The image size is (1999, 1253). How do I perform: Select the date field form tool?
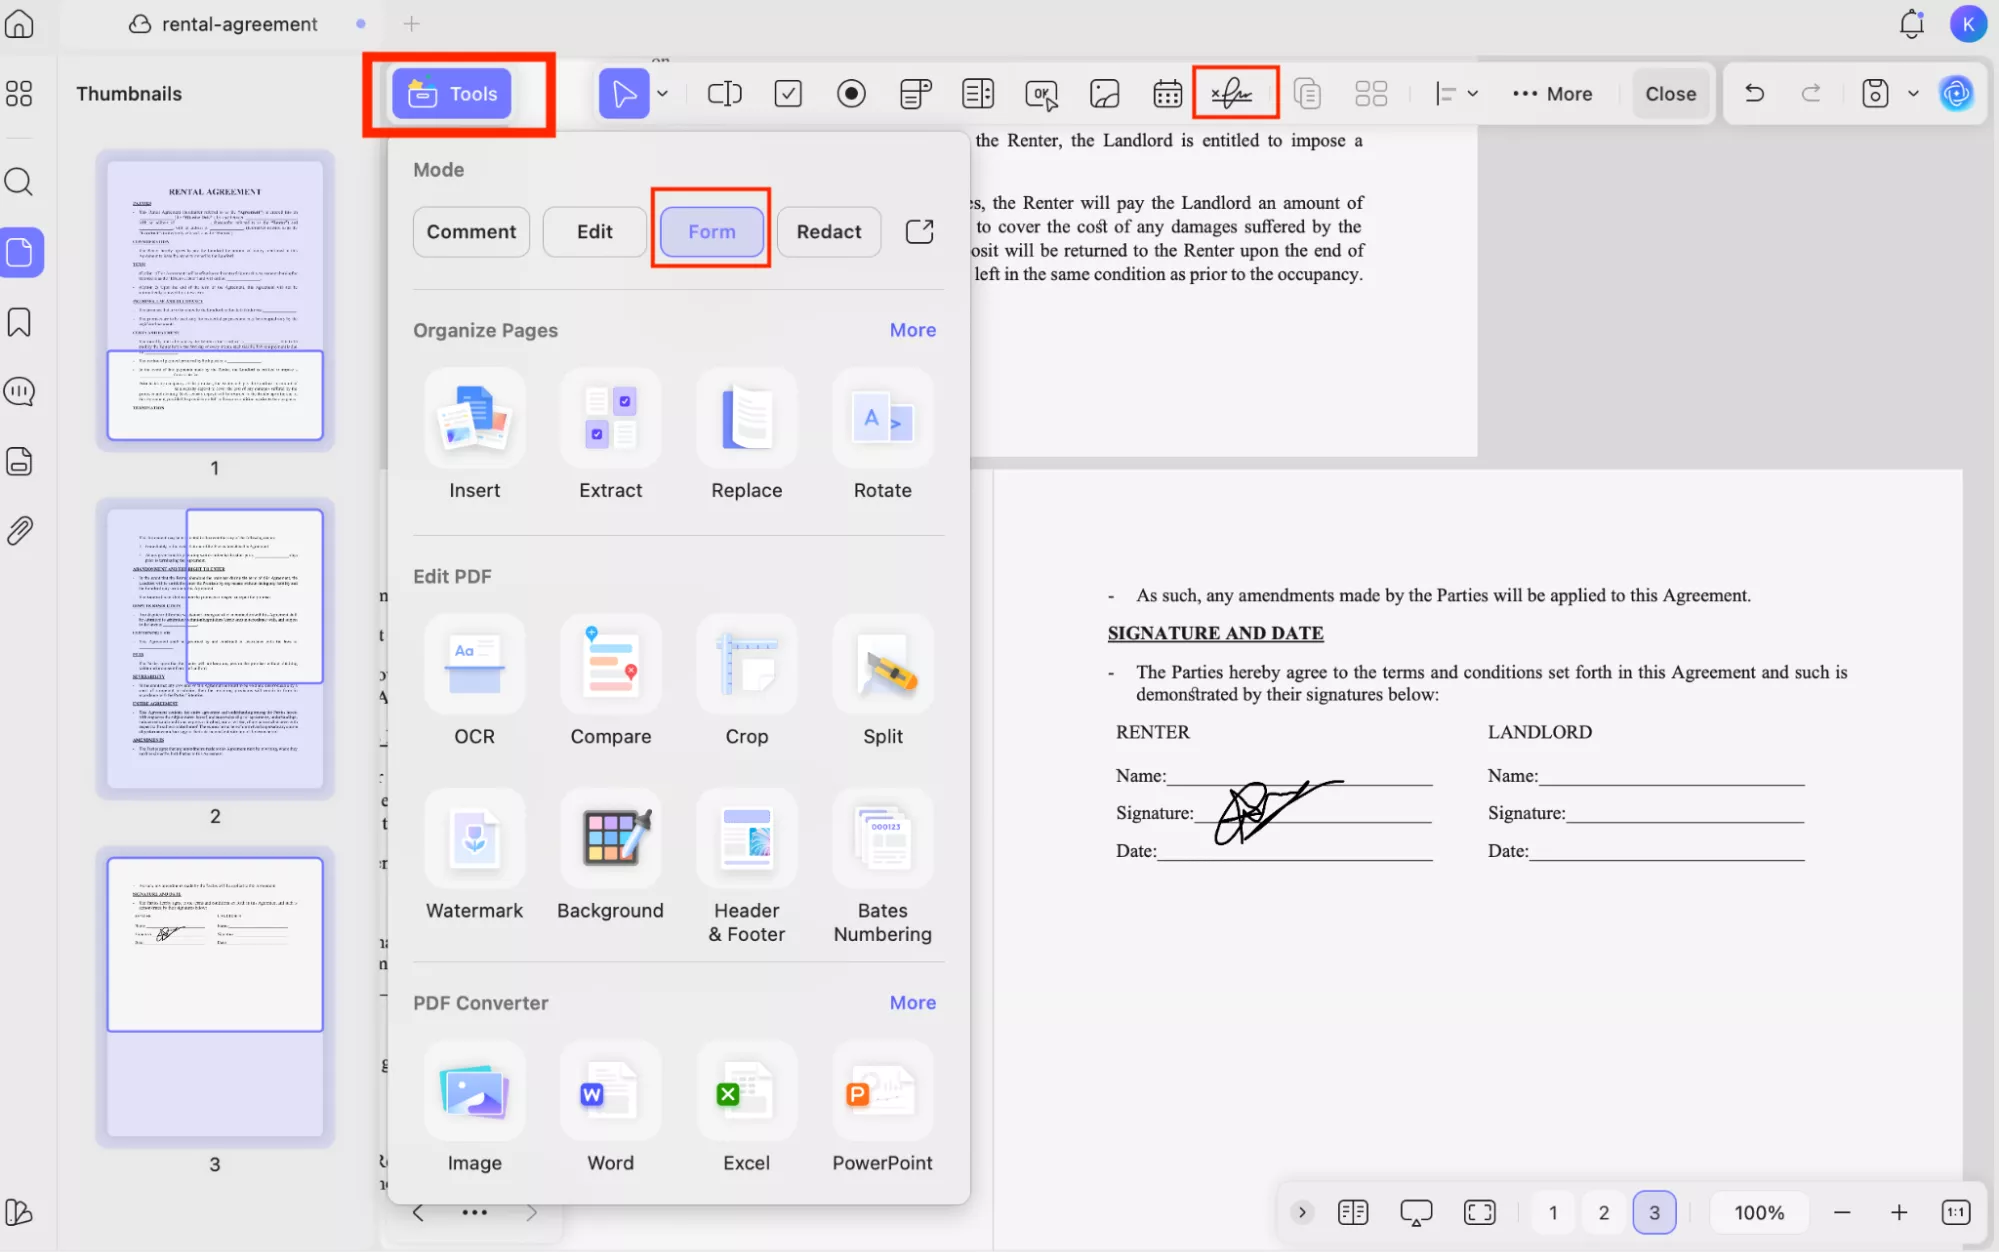coord(1166,93)
